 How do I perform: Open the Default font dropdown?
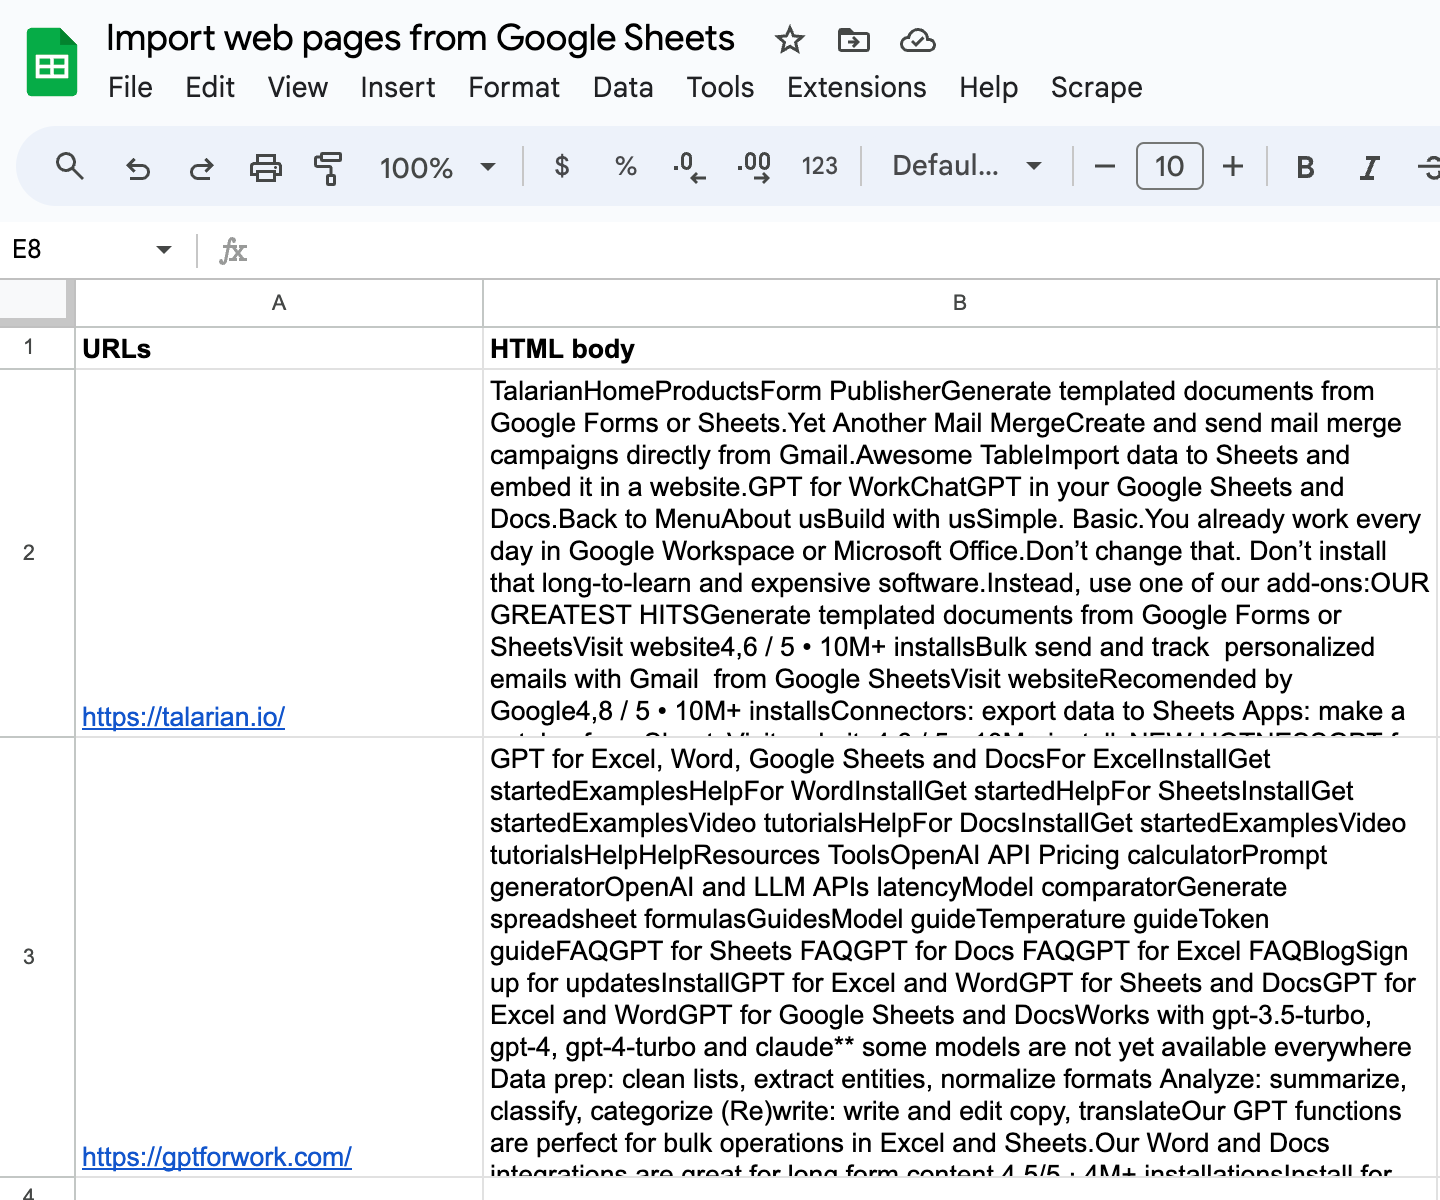(967, 166)
